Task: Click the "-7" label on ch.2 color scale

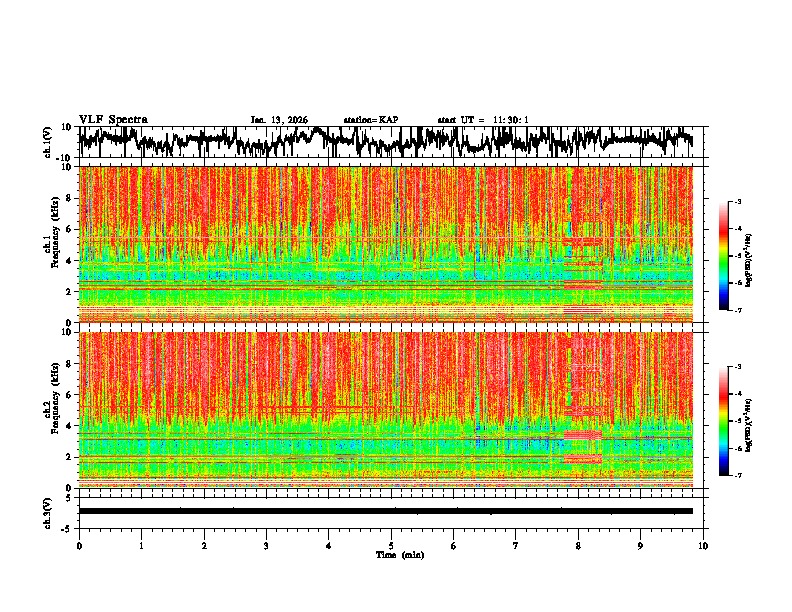Action: pyautogui.click(x=737, y=476)
